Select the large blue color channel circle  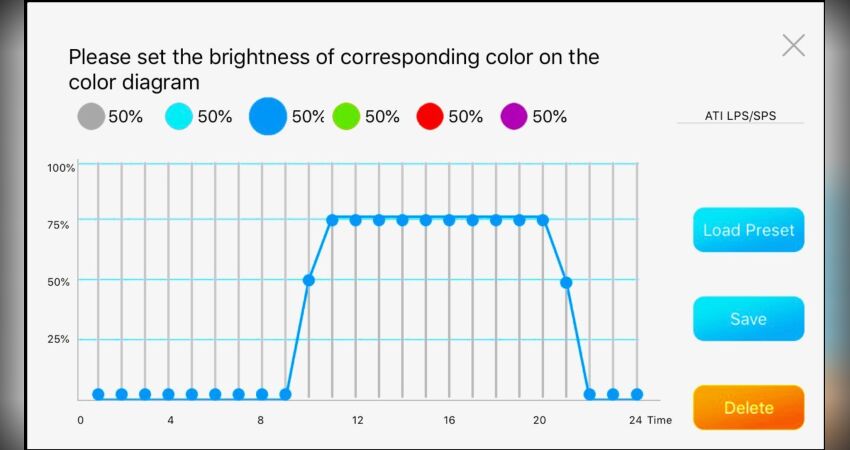pos(268,117)
